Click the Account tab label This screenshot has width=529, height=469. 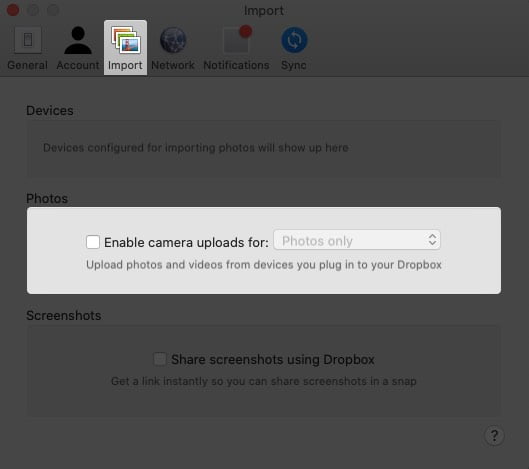[78, 65]
